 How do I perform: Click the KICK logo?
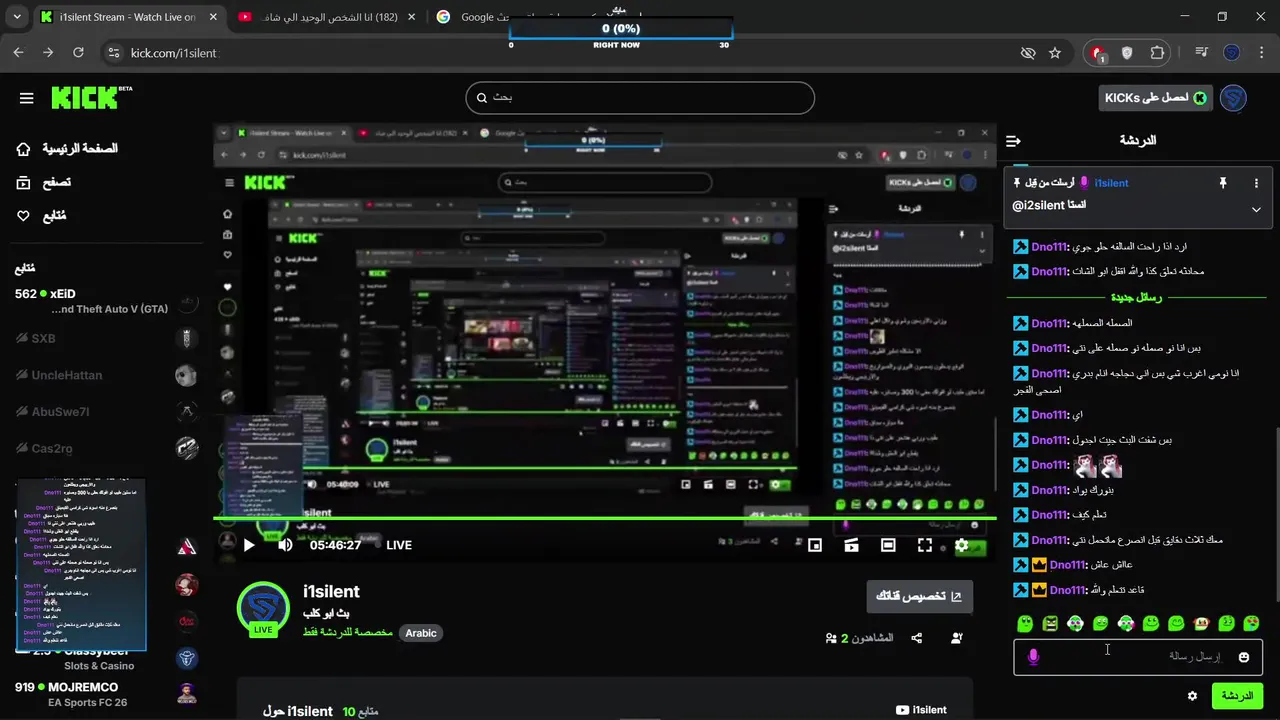(x=90, y=97)
